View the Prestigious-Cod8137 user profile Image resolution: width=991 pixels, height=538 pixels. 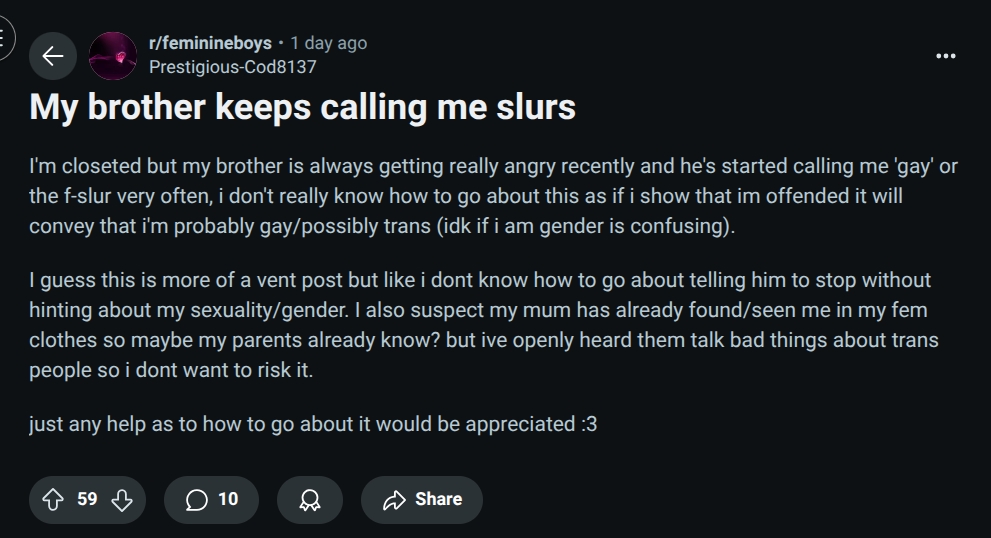click(232, 67)
